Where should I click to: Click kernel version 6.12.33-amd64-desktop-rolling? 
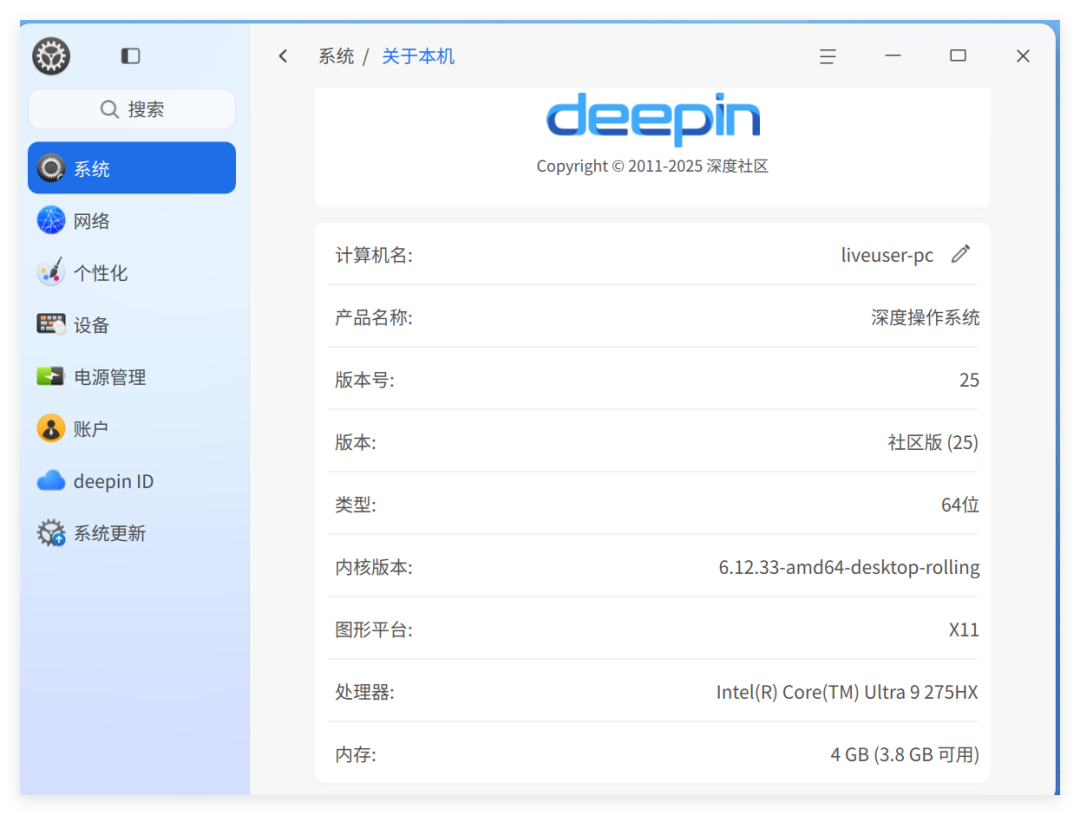click(x=849, y=567)
